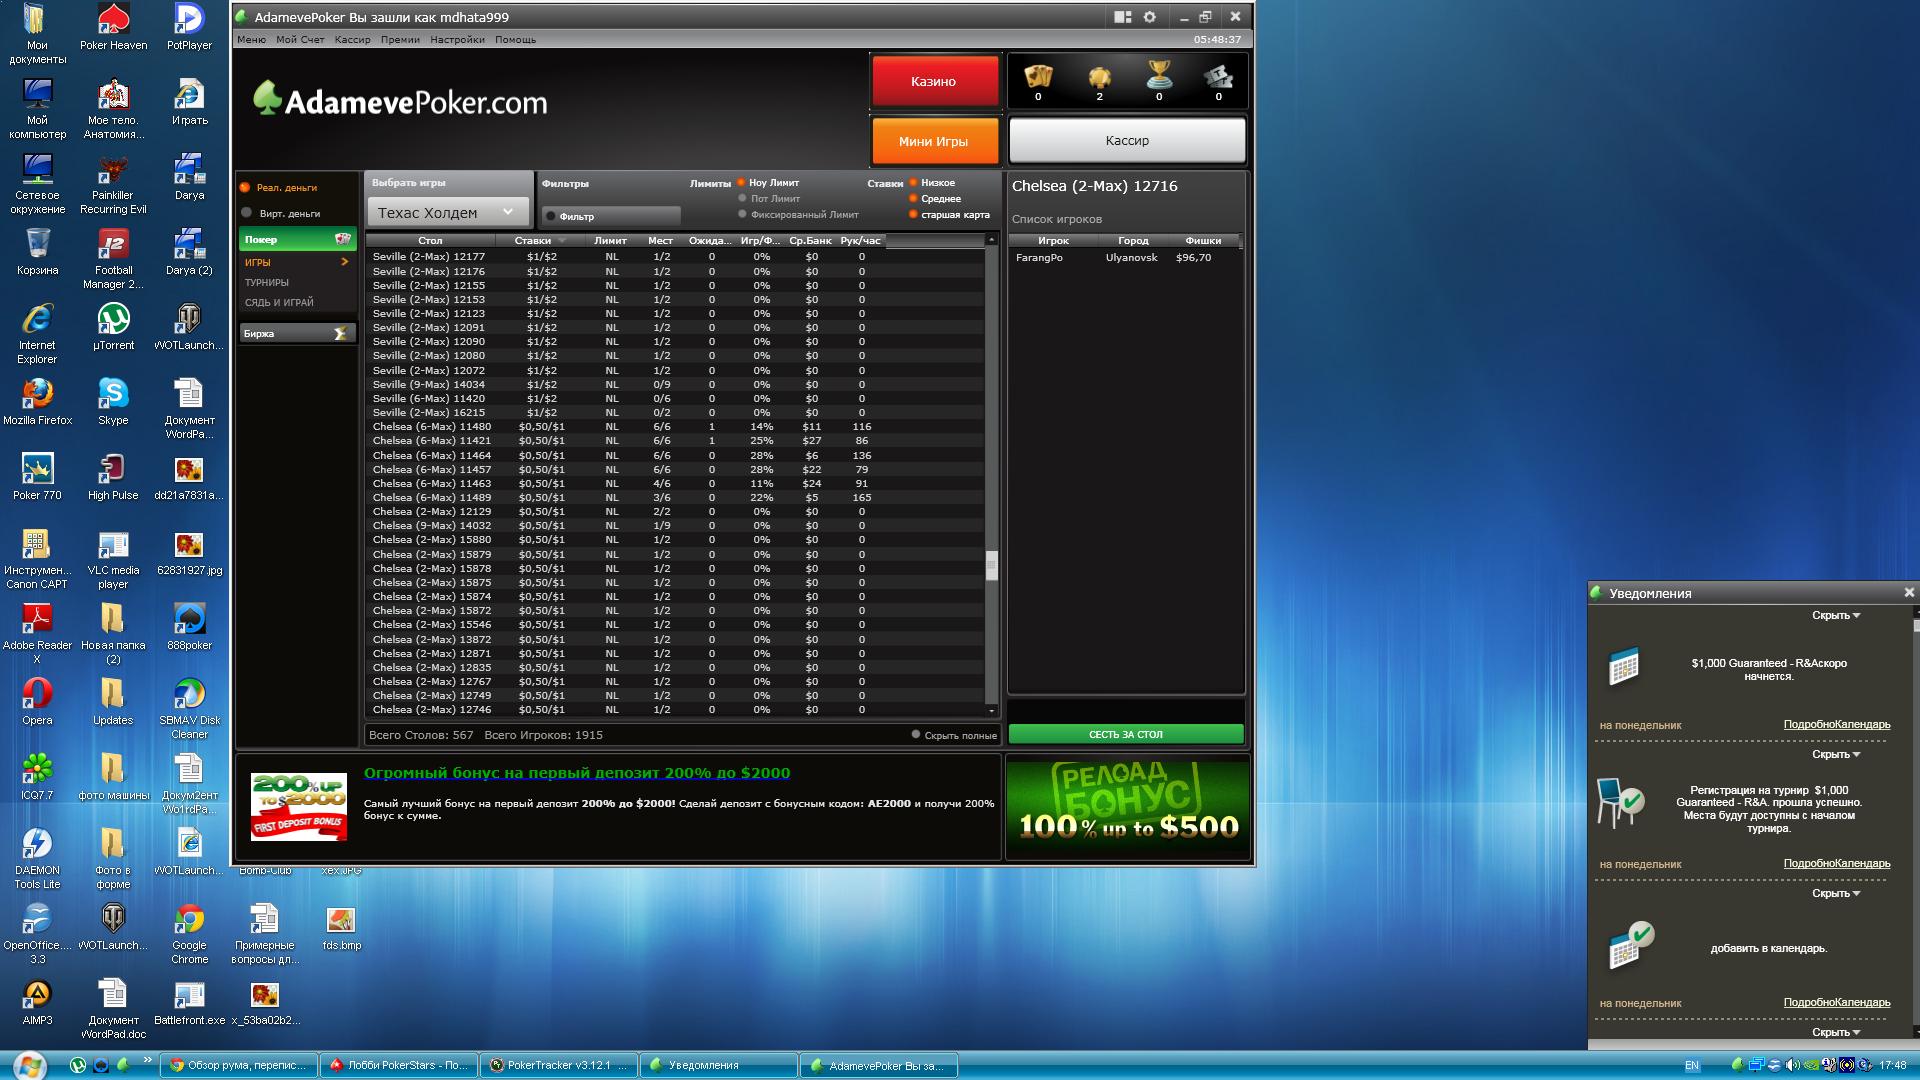Open the Настройки menu
This screenshot has height=1080, width=1920.
(457, 40)
